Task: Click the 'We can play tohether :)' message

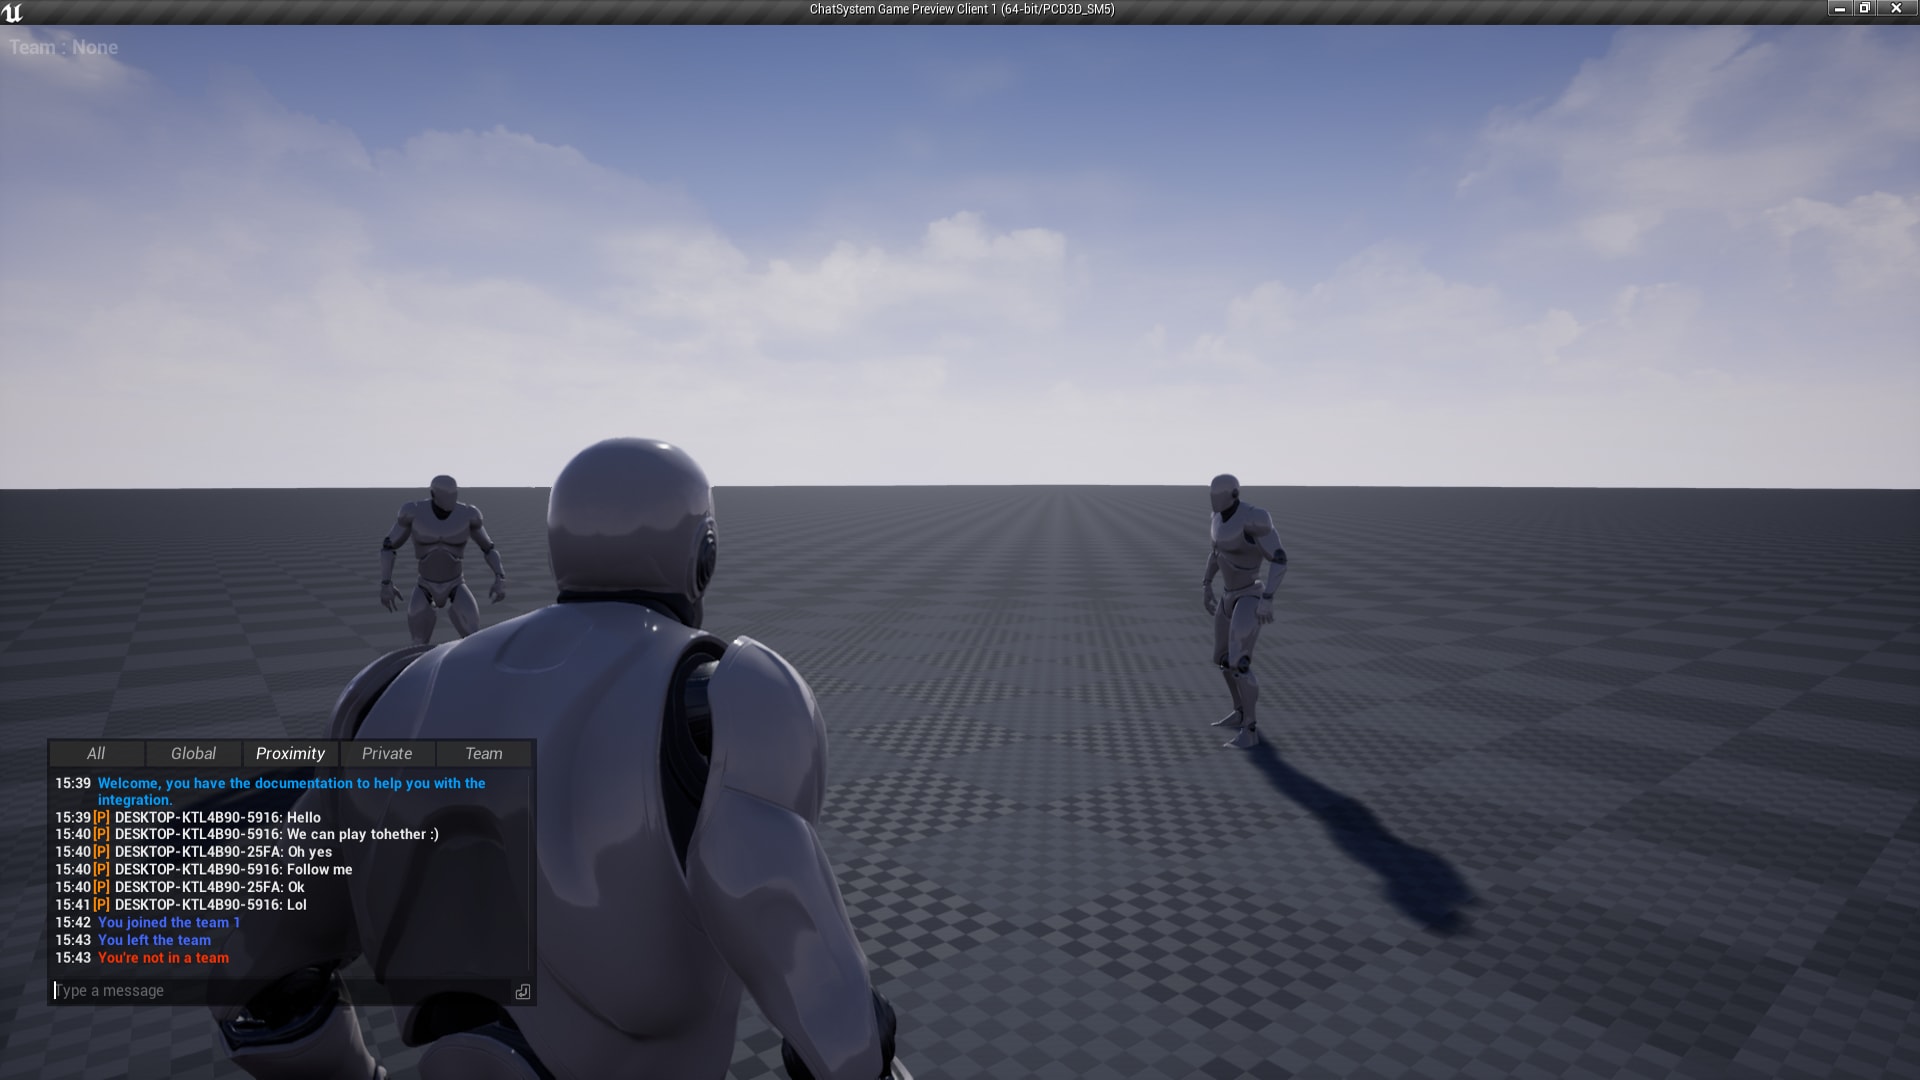Action: pos(362,834)
